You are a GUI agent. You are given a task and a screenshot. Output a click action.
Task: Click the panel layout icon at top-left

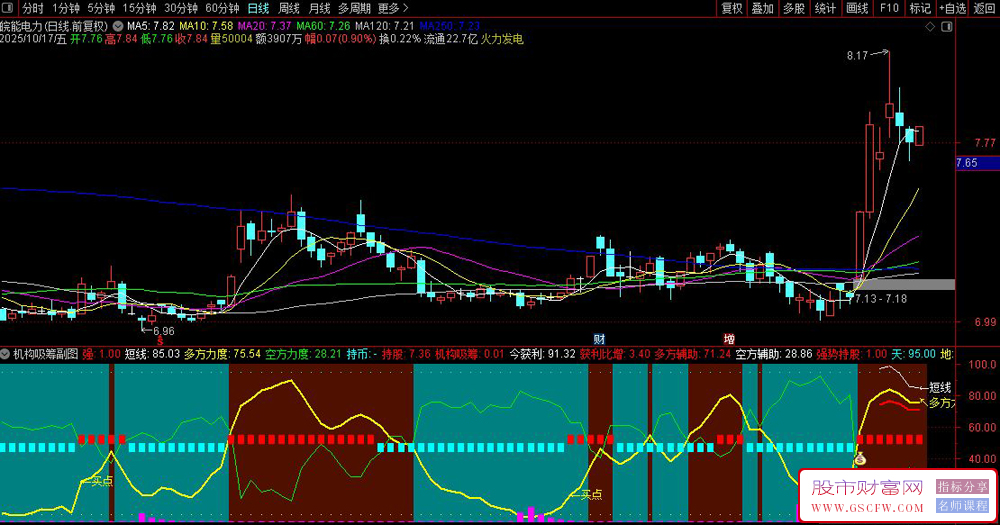(9, 8)
